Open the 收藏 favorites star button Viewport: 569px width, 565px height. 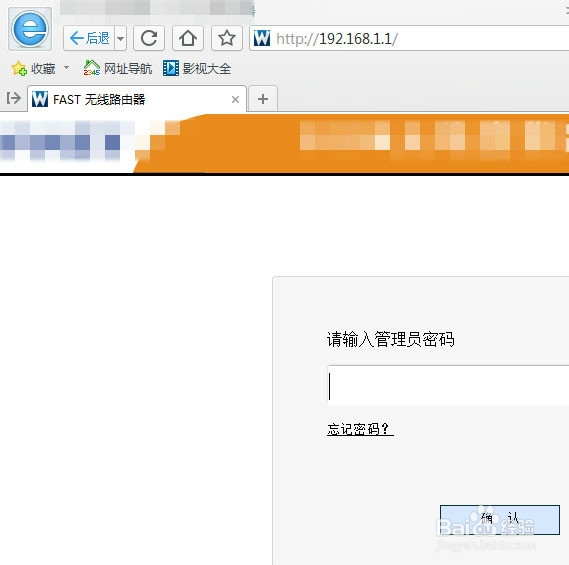click(x=33, y=68)
